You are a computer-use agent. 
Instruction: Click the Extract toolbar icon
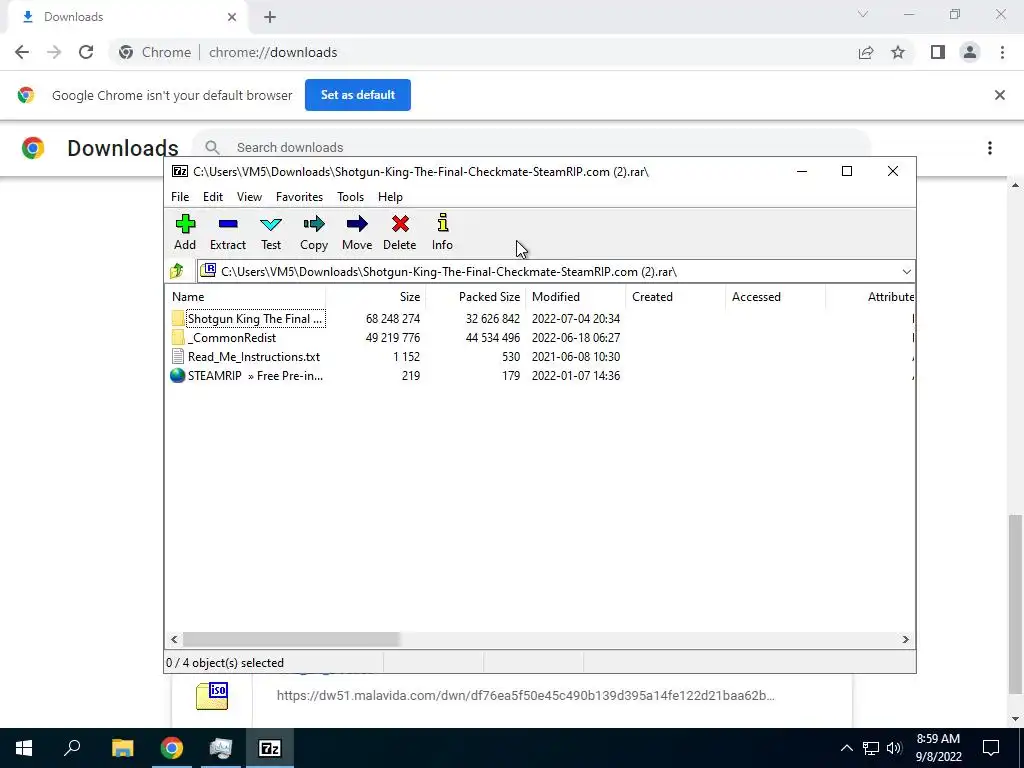click(x=227, y=232)
